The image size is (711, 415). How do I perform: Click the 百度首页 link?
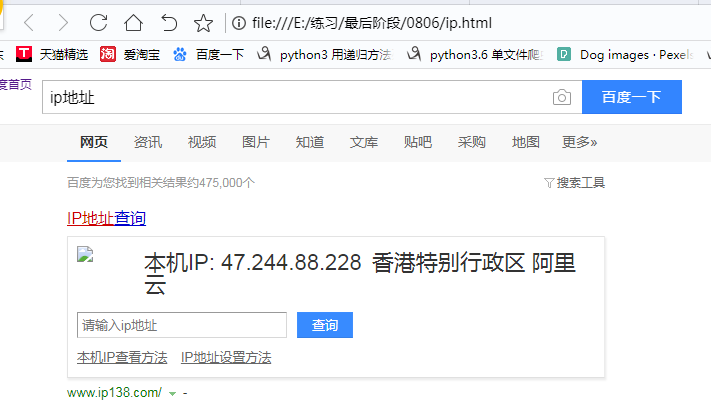(16, 84)
